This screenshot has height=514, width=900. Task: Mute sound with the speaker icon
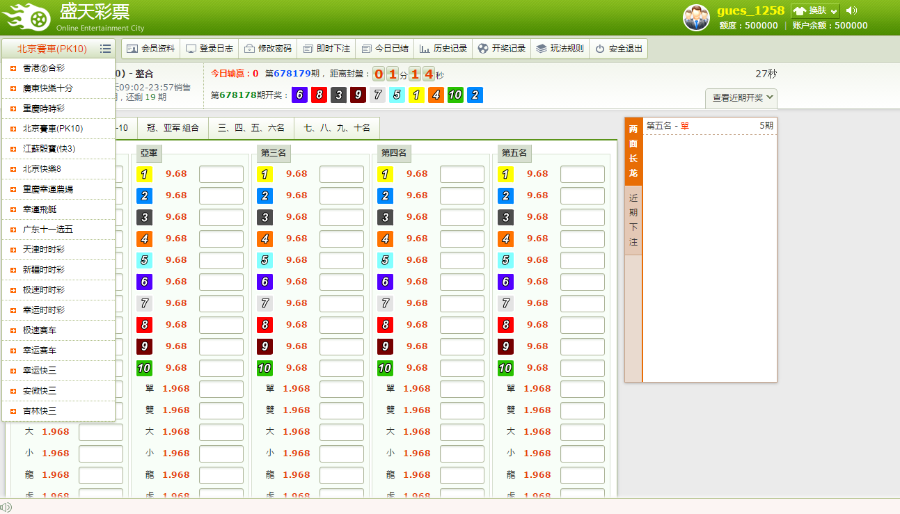coord(852,11)
